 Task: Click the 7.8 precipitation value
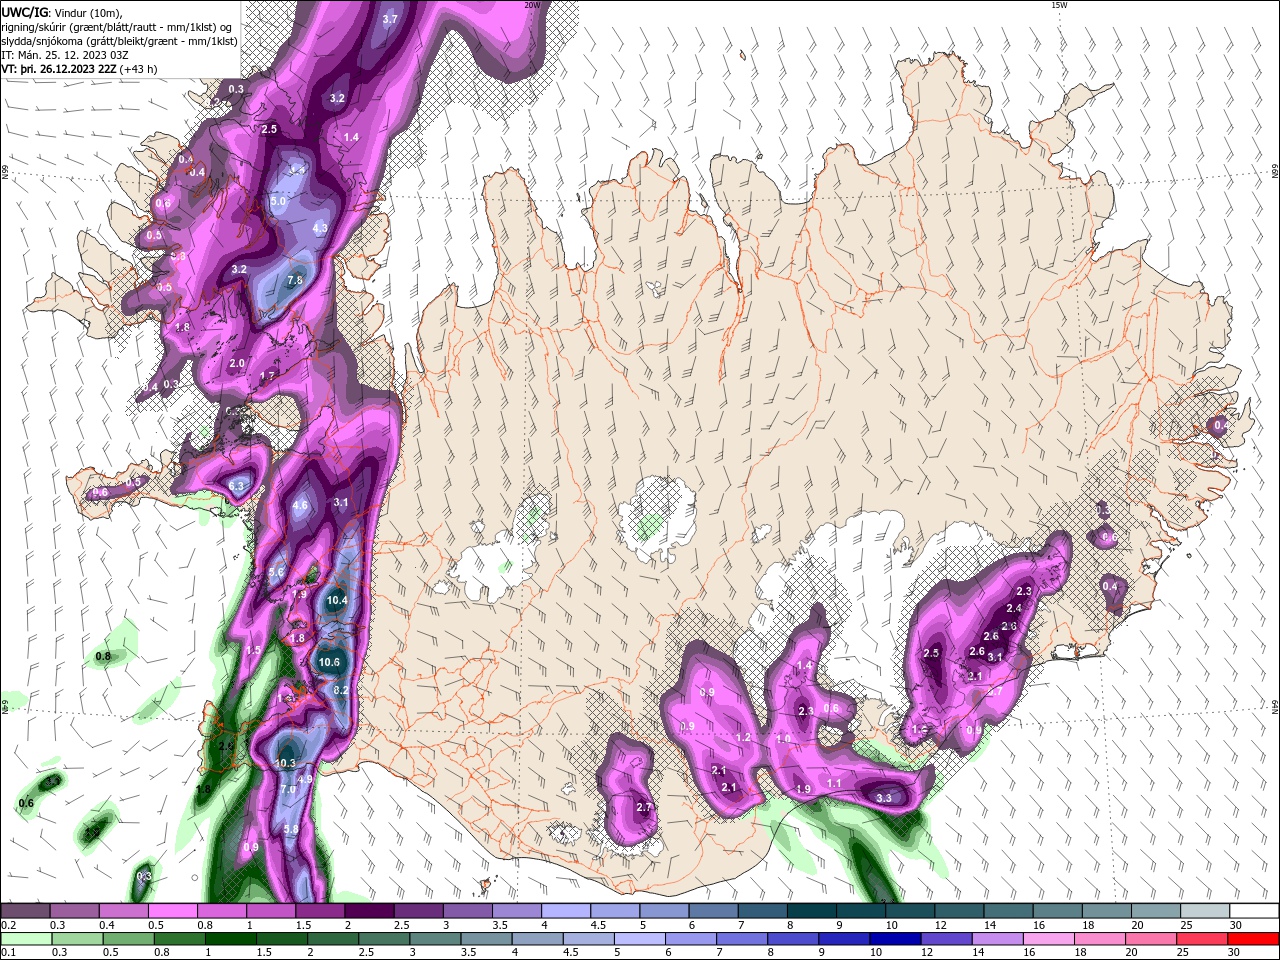(x=295, y=281)
